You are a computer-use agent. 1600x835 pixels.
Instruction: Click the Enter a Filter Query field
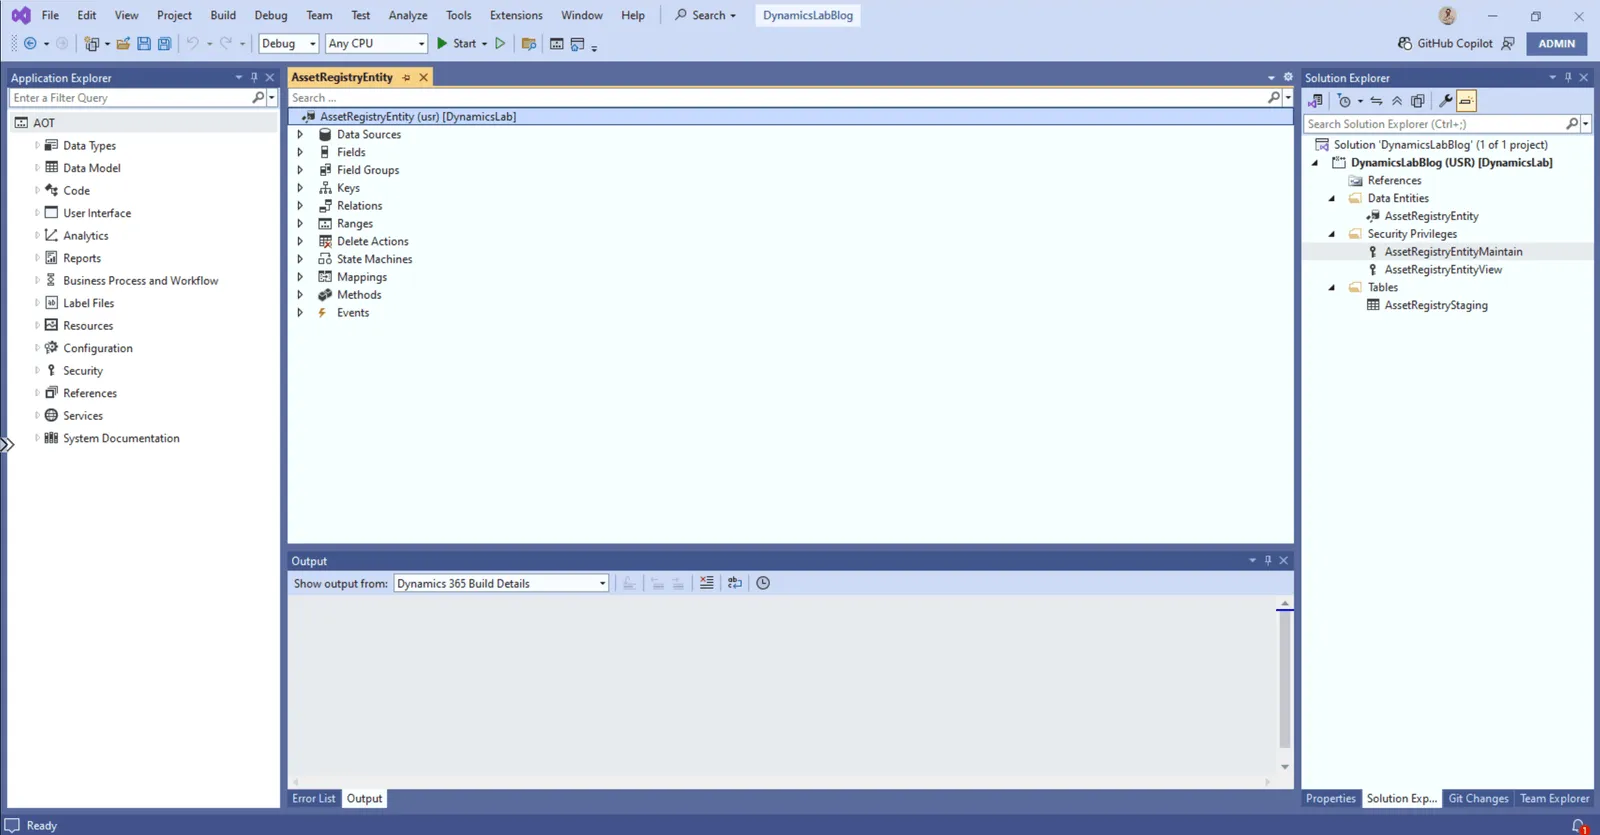130,98
